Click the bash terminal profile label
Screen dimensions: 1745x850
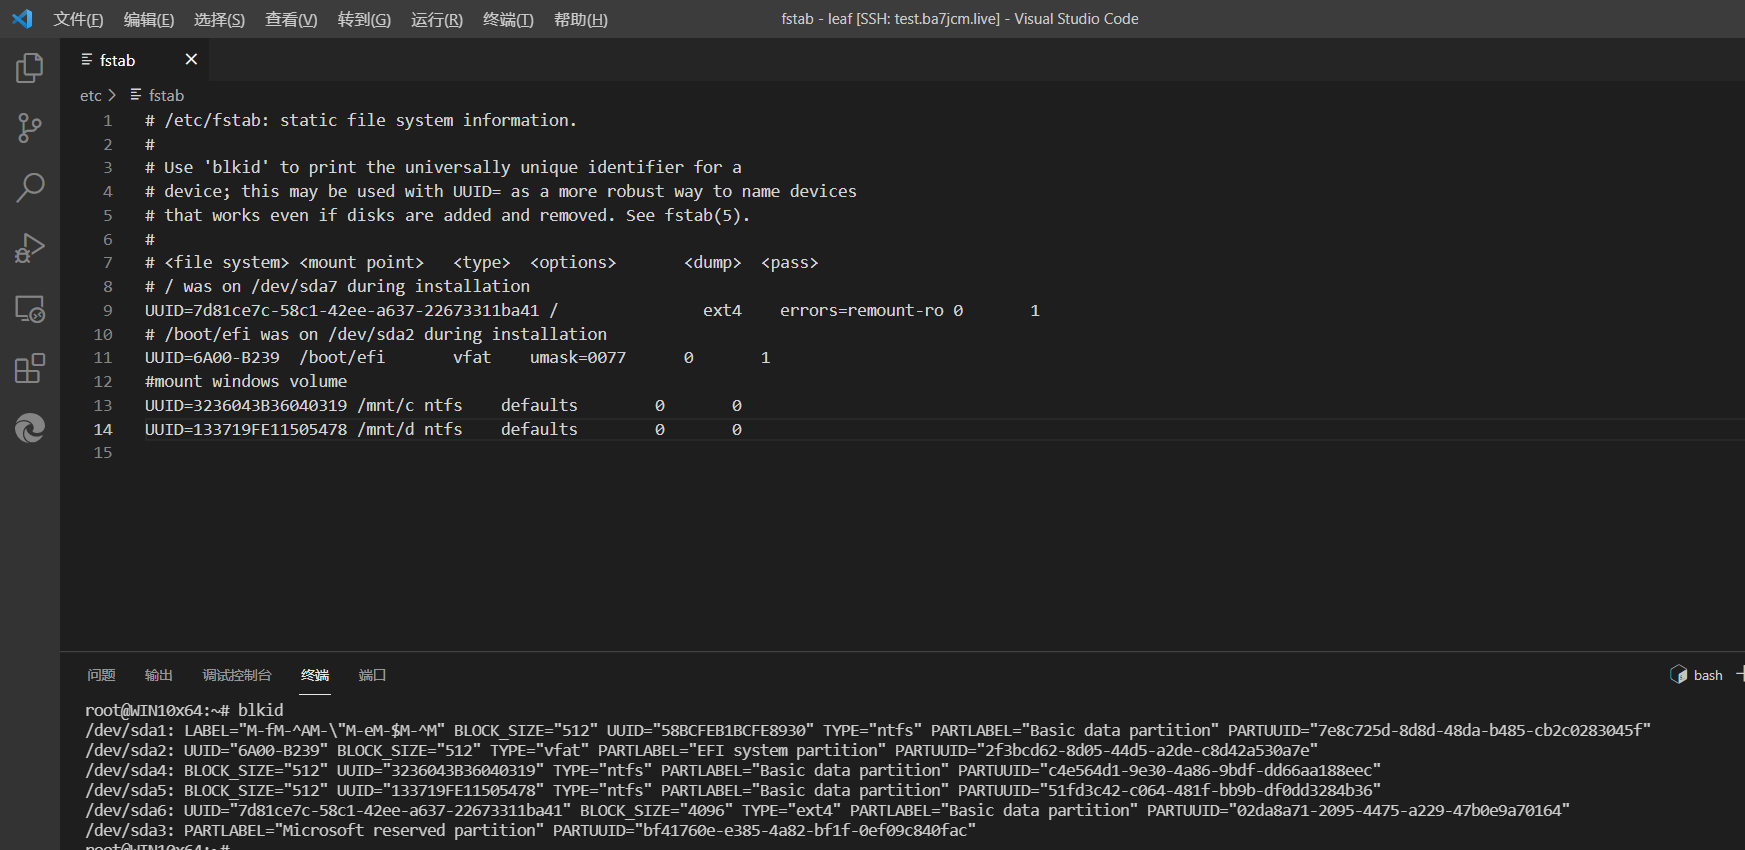pyautogui.click(x=1708, y=675)
